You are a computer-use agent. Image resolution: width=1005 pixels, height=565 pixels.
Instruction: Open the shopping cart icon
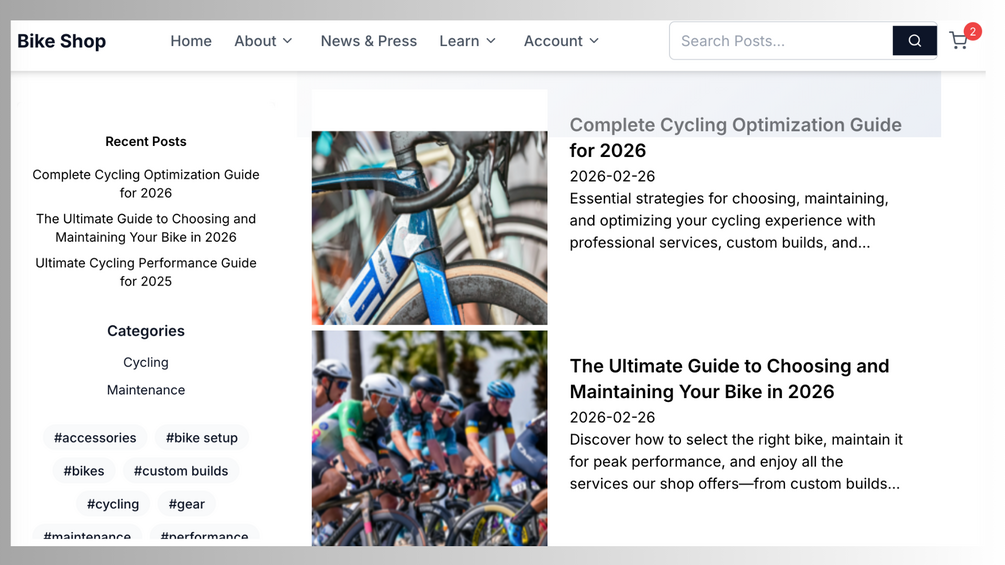(x=958, y=41)
